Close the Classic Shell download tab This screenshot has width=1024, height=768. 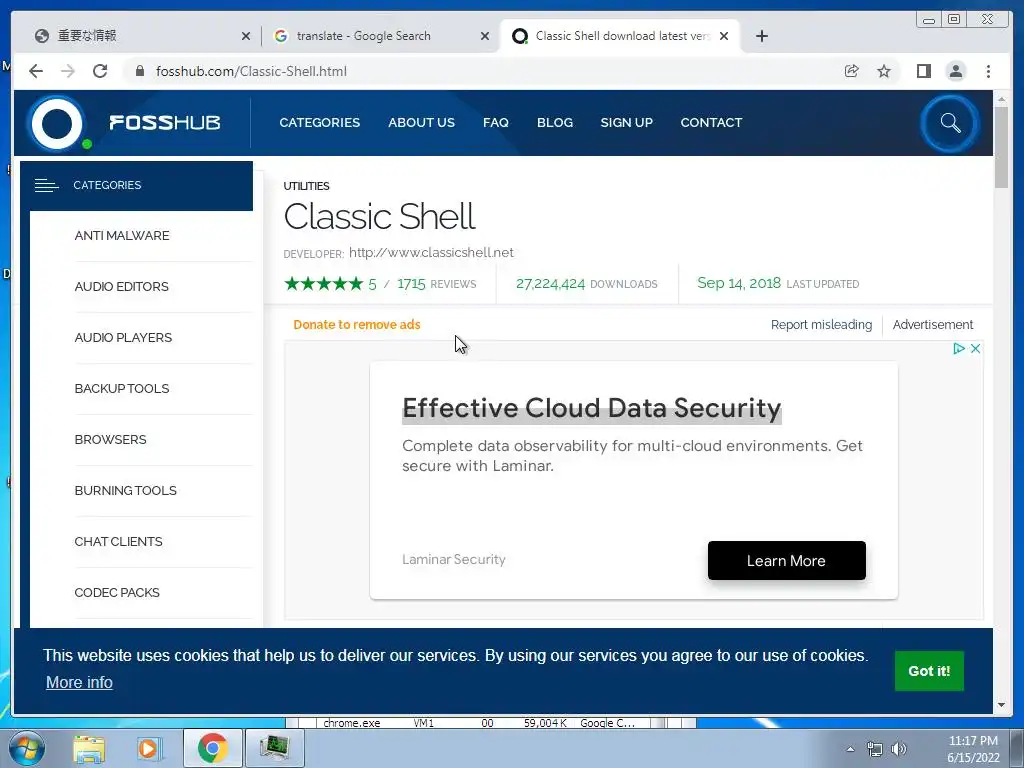click(724, 36)
